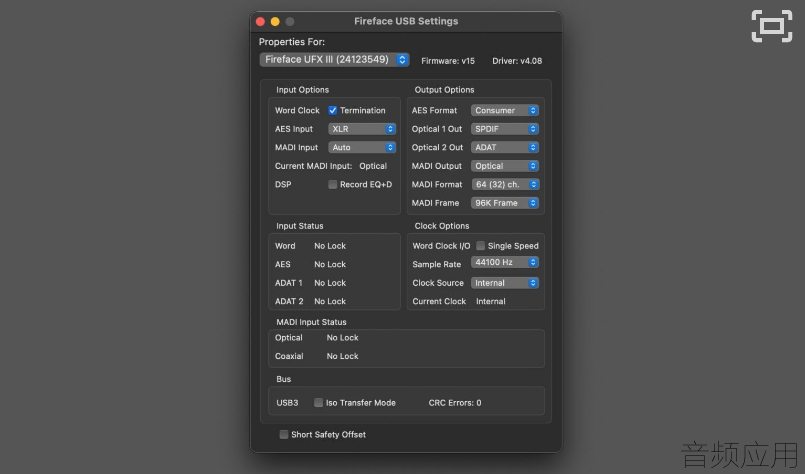
Task: Minimize the Fireface USB Settings window
Action: click(x=275, y=22)
